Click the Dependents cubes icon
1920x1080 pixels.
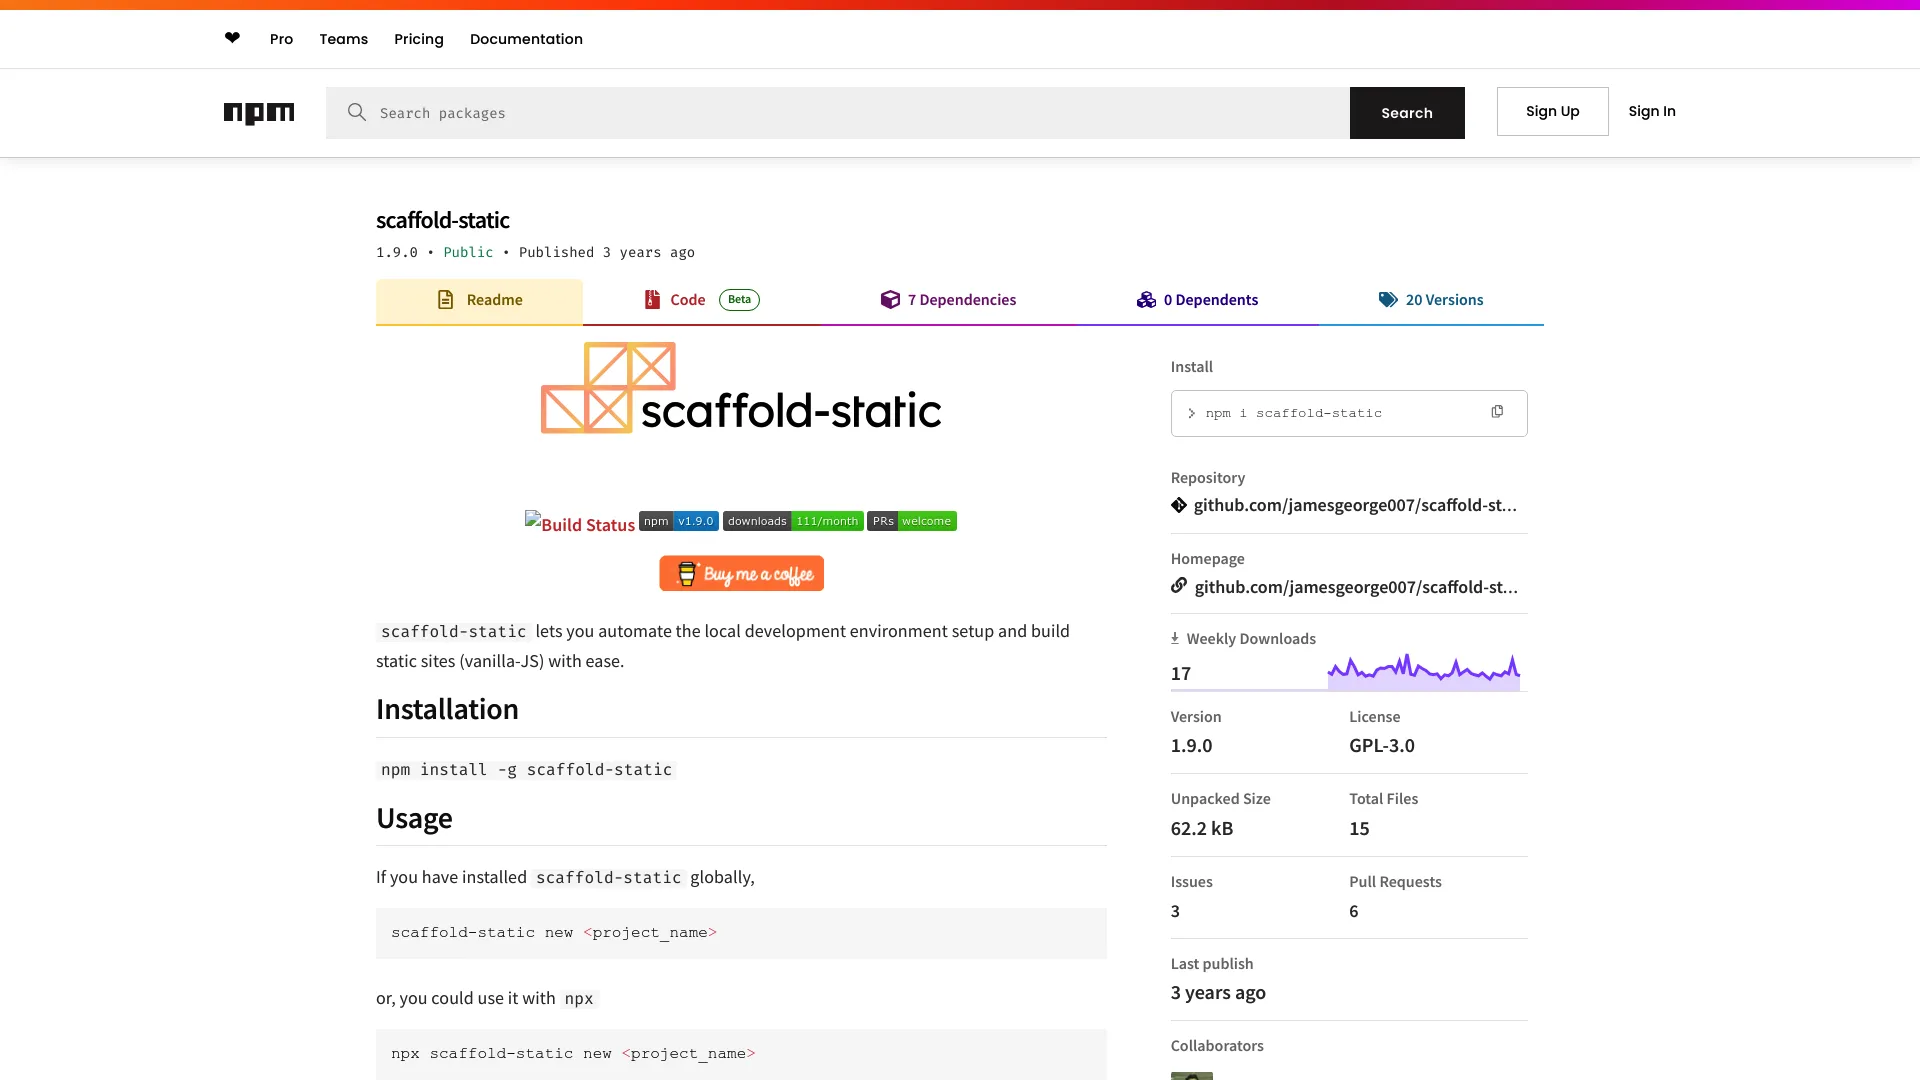[1146, 299]
